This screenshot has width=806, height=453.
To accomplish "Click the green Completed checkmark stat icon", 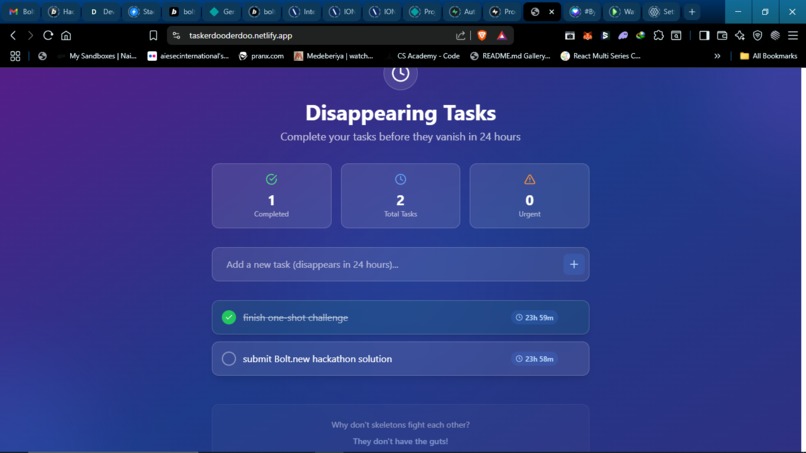I will [271, 179].
